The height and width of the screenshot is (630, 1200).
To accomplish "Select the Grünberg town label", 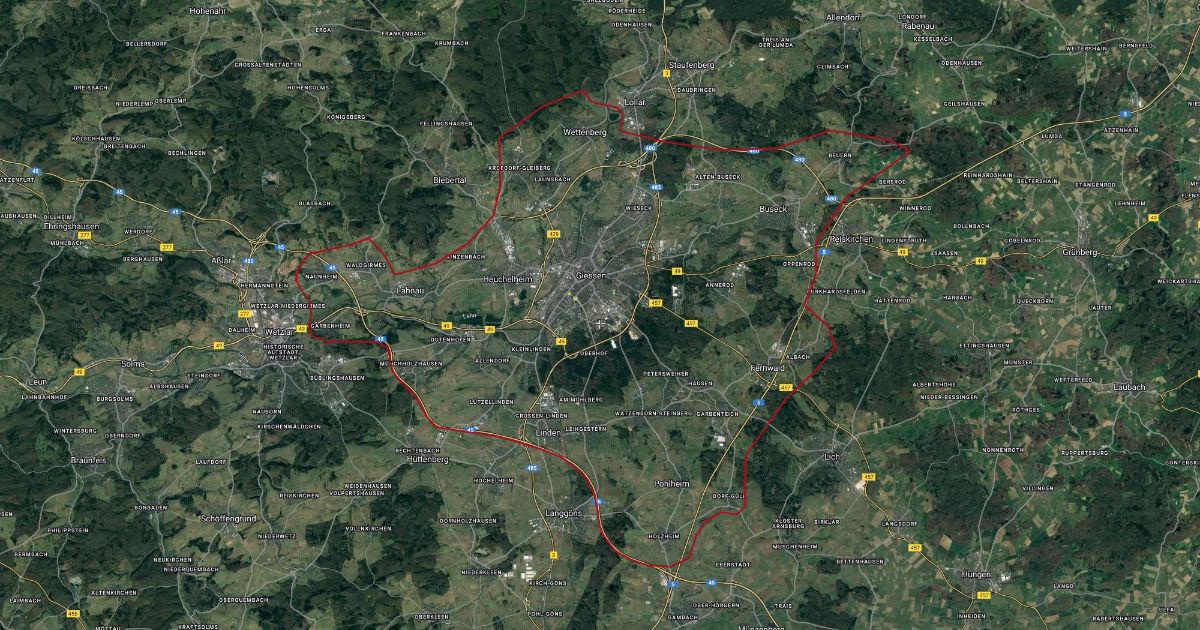I will pyautogui.click(x=1079, y=252).
